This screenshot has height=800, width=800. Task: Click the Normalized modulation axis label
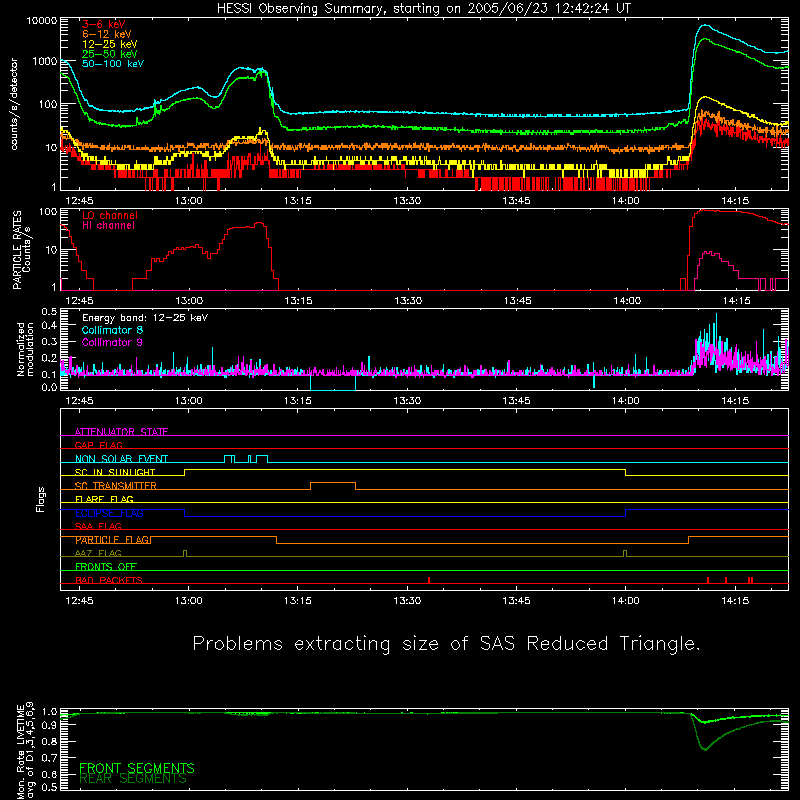click(x=25, y=349)
